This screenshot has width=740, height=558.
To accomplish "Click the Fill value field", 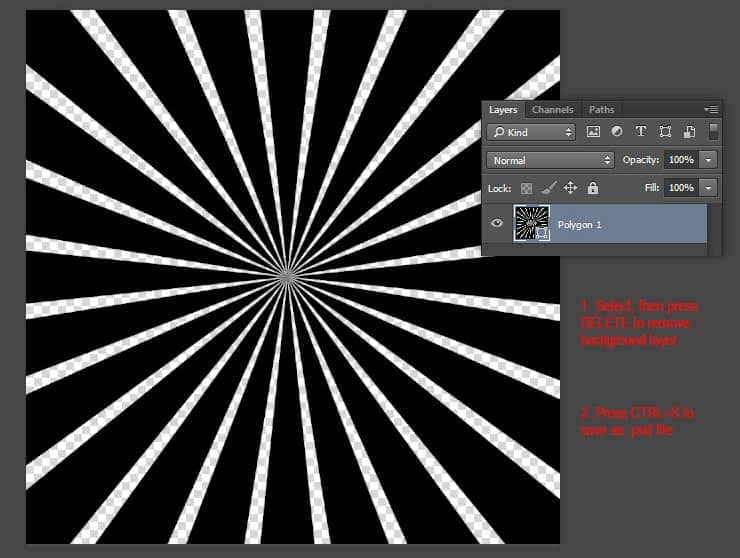I will click(x=681, y=187).
